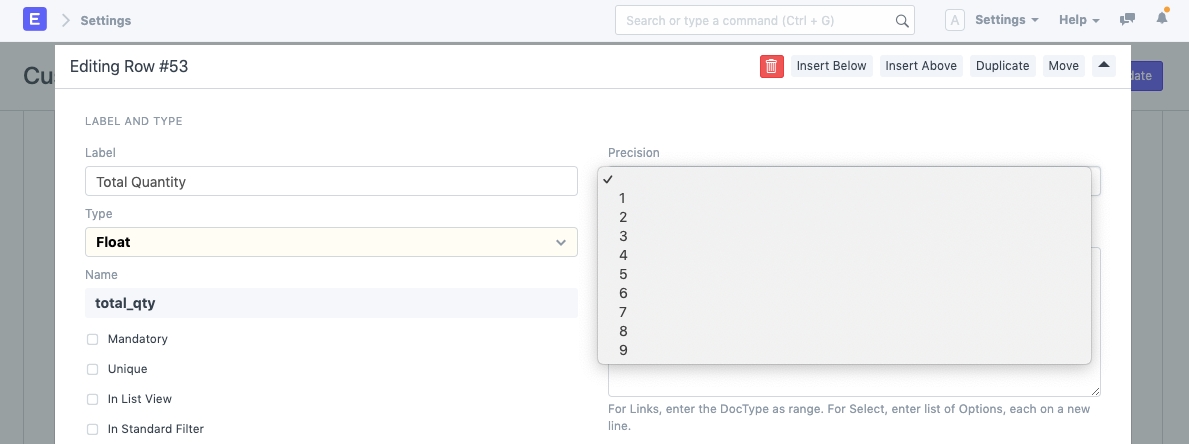
Task: Open the Type dropdown showing Float
Action: pos(331,242)
